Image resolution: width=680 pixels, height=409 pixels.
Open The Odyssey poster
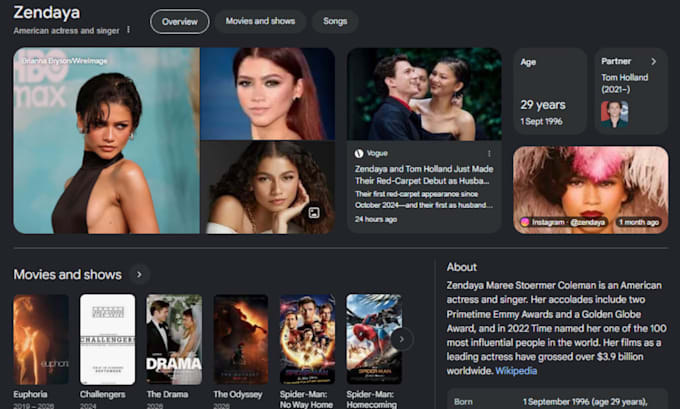(241, 339)
